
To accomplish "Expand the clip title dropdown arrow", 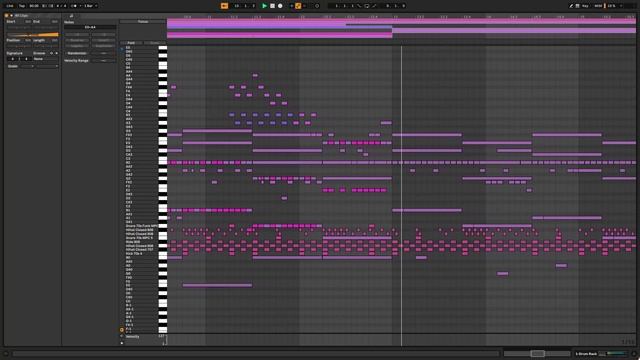I will point(11,16).
